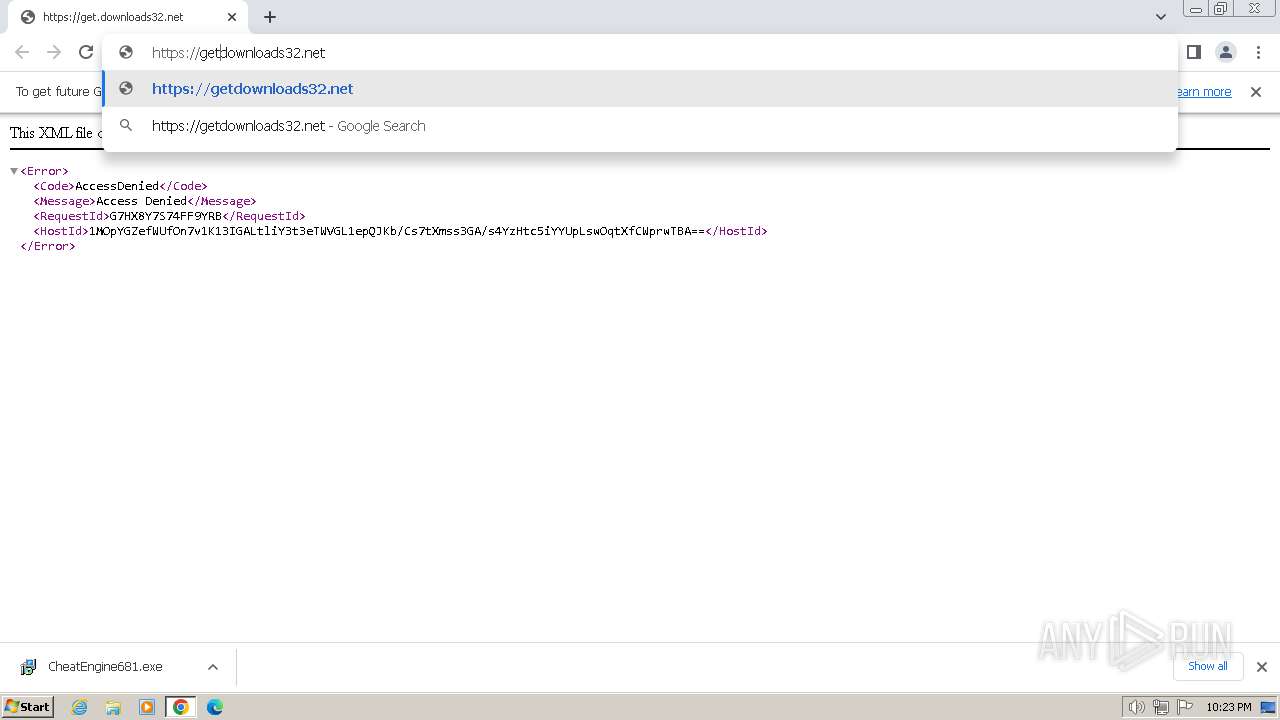
Task: Collapse the Error XML node triangle
Action: tap(14, 171)
